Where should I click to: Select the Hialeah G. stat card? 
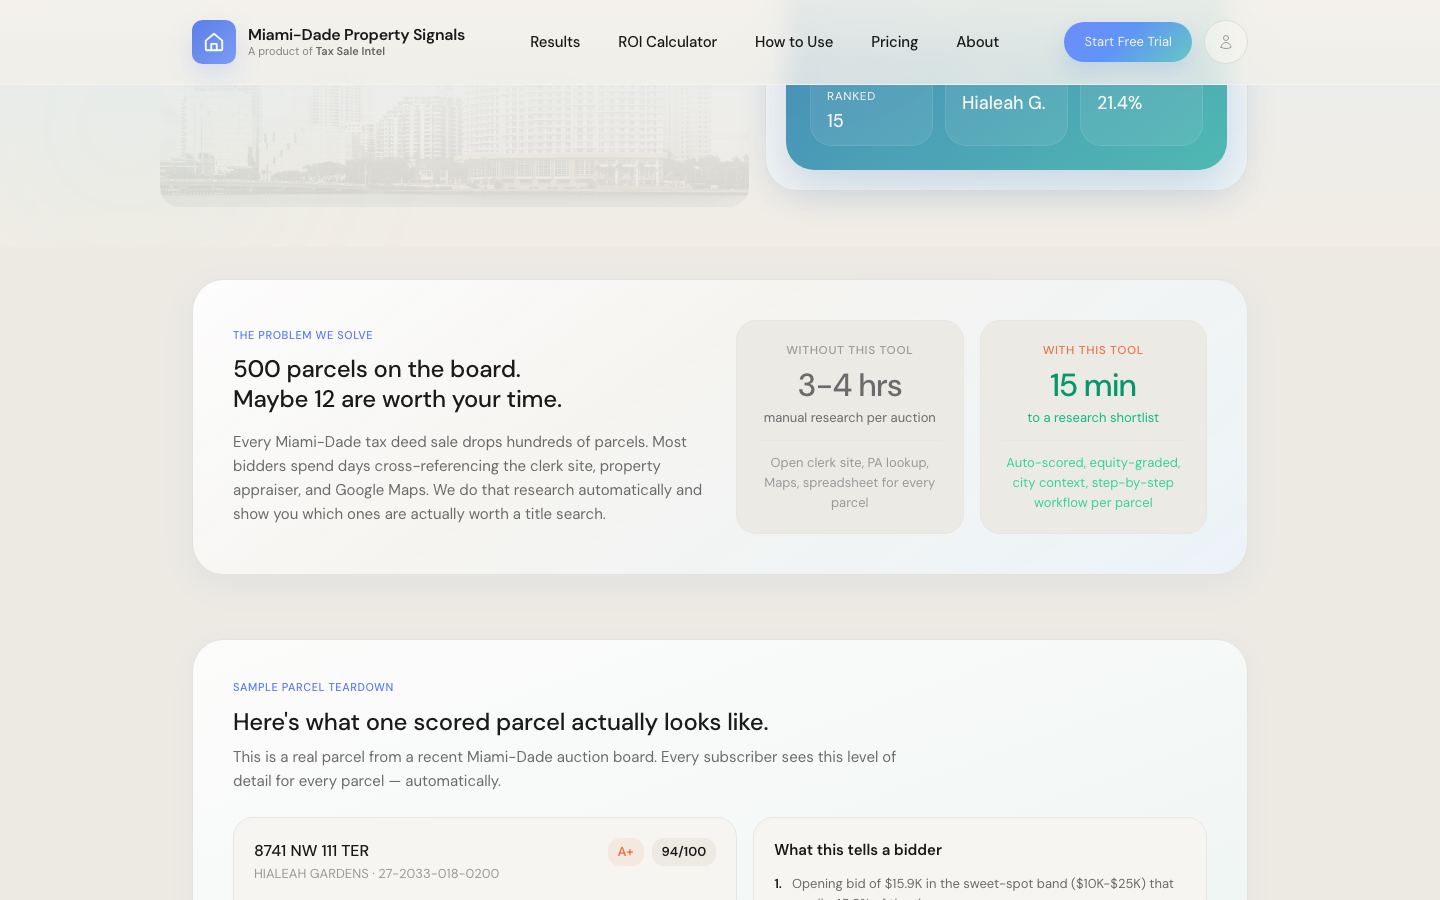[1005, 112]
